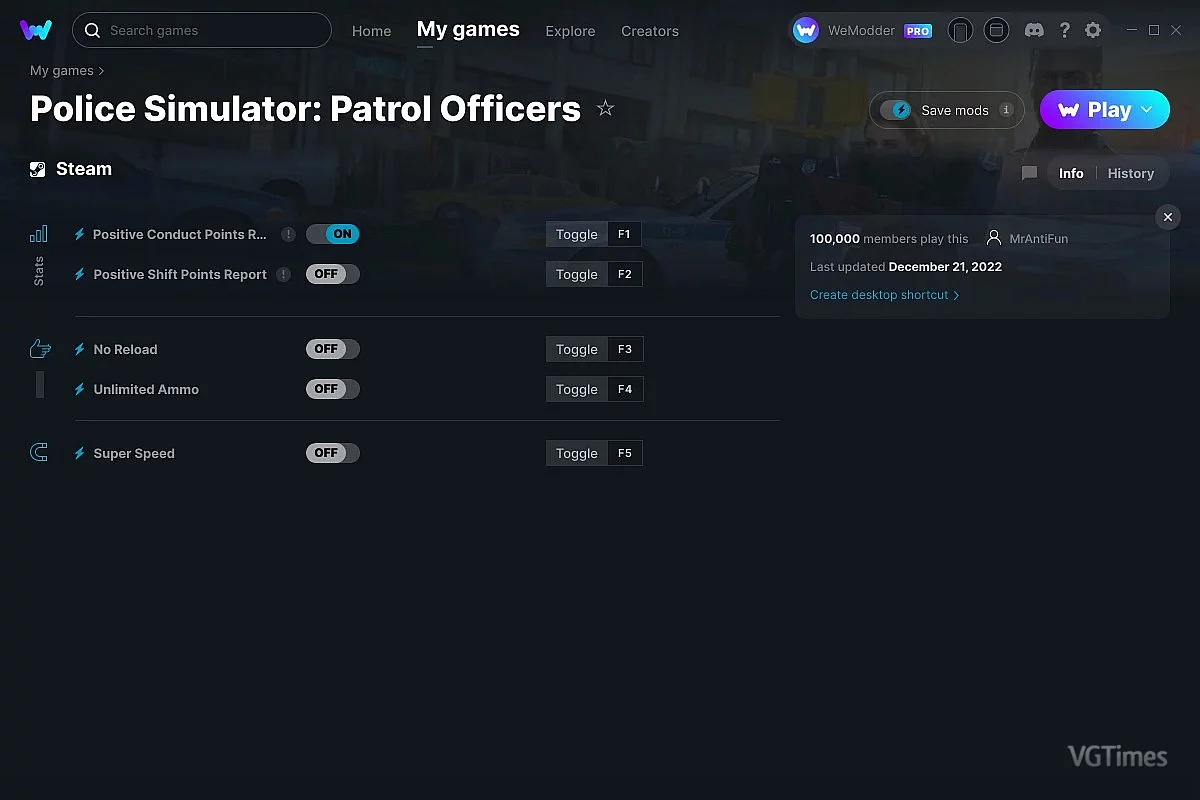Open the WeModder profile avatar
This screenshot has height=800, width=1200.
coord(806,31)
